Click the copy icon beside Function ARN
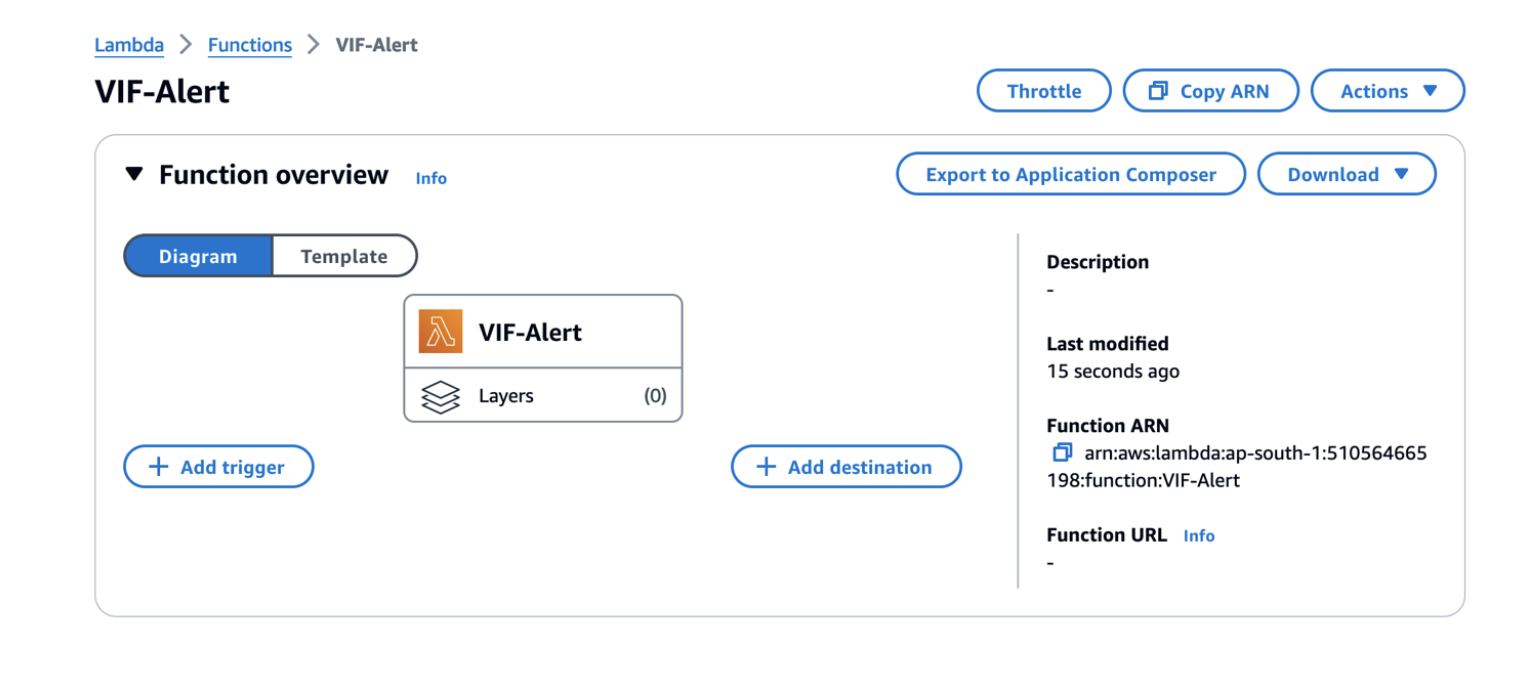1534x675 pixels. (1062, 453)
